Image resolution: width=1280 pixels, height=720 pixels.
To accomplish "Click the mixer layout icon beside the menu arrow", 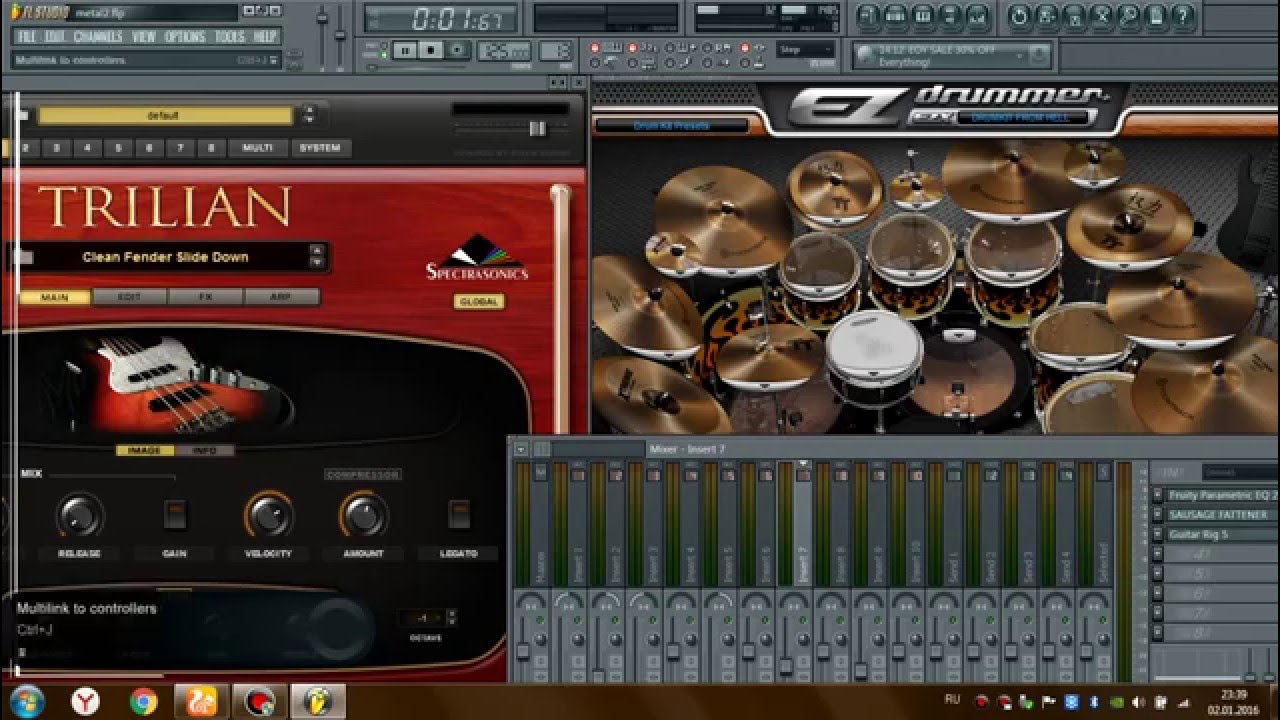I will [x=542, y=449].
